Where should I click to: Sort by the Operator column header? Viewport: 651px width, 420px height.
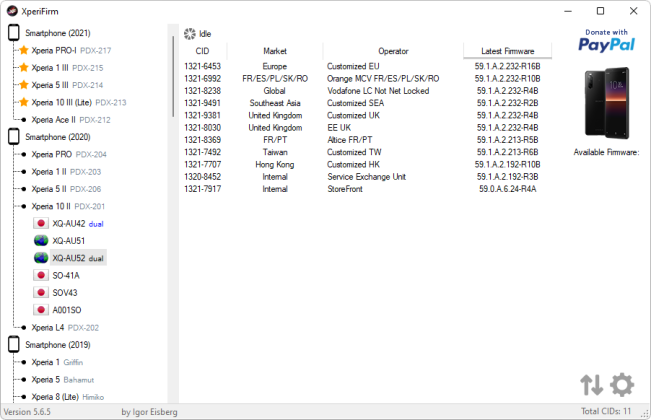(393, 51)
